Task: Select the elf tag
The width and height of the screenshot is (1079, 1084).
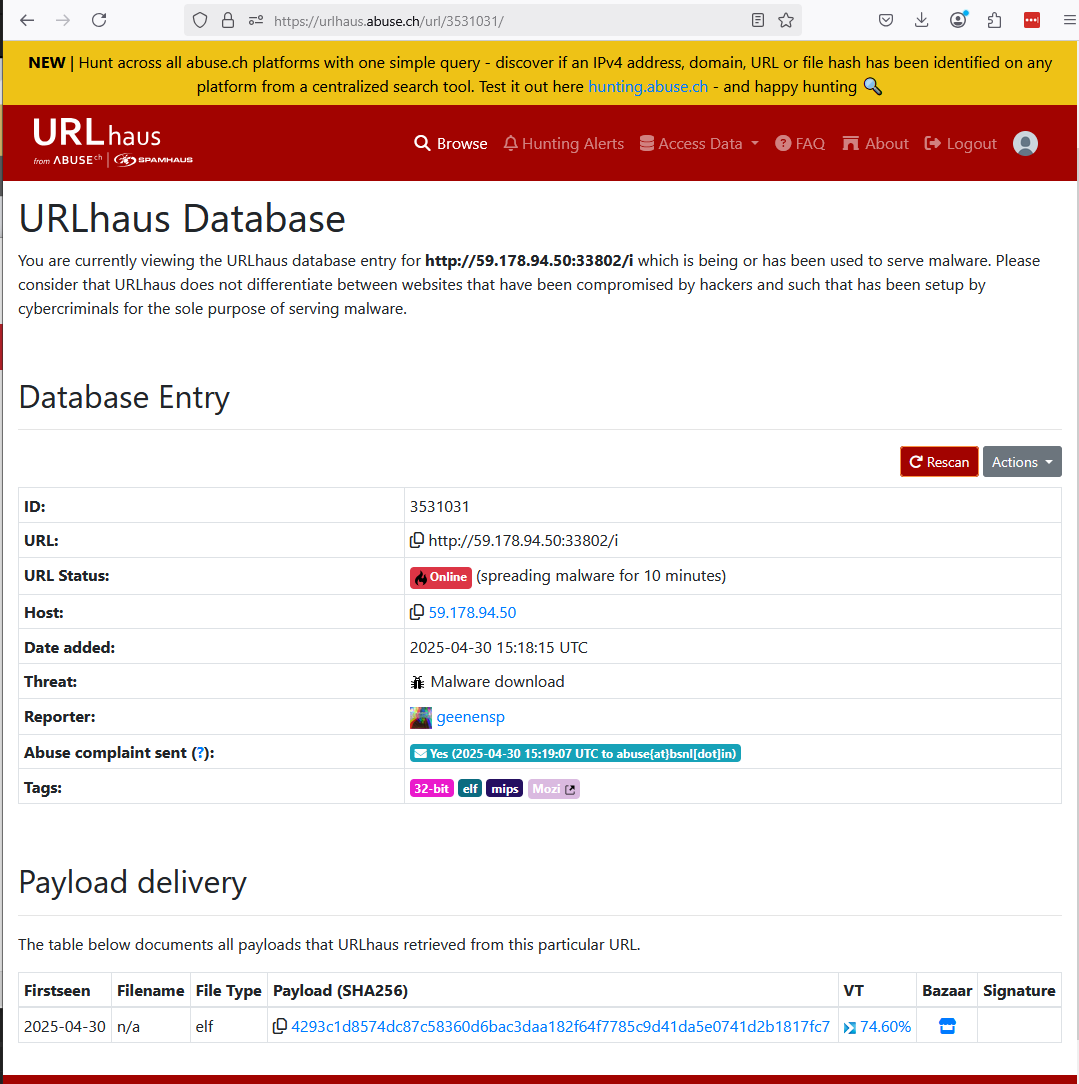Action: pyautogui.click(x=470, y=789)
